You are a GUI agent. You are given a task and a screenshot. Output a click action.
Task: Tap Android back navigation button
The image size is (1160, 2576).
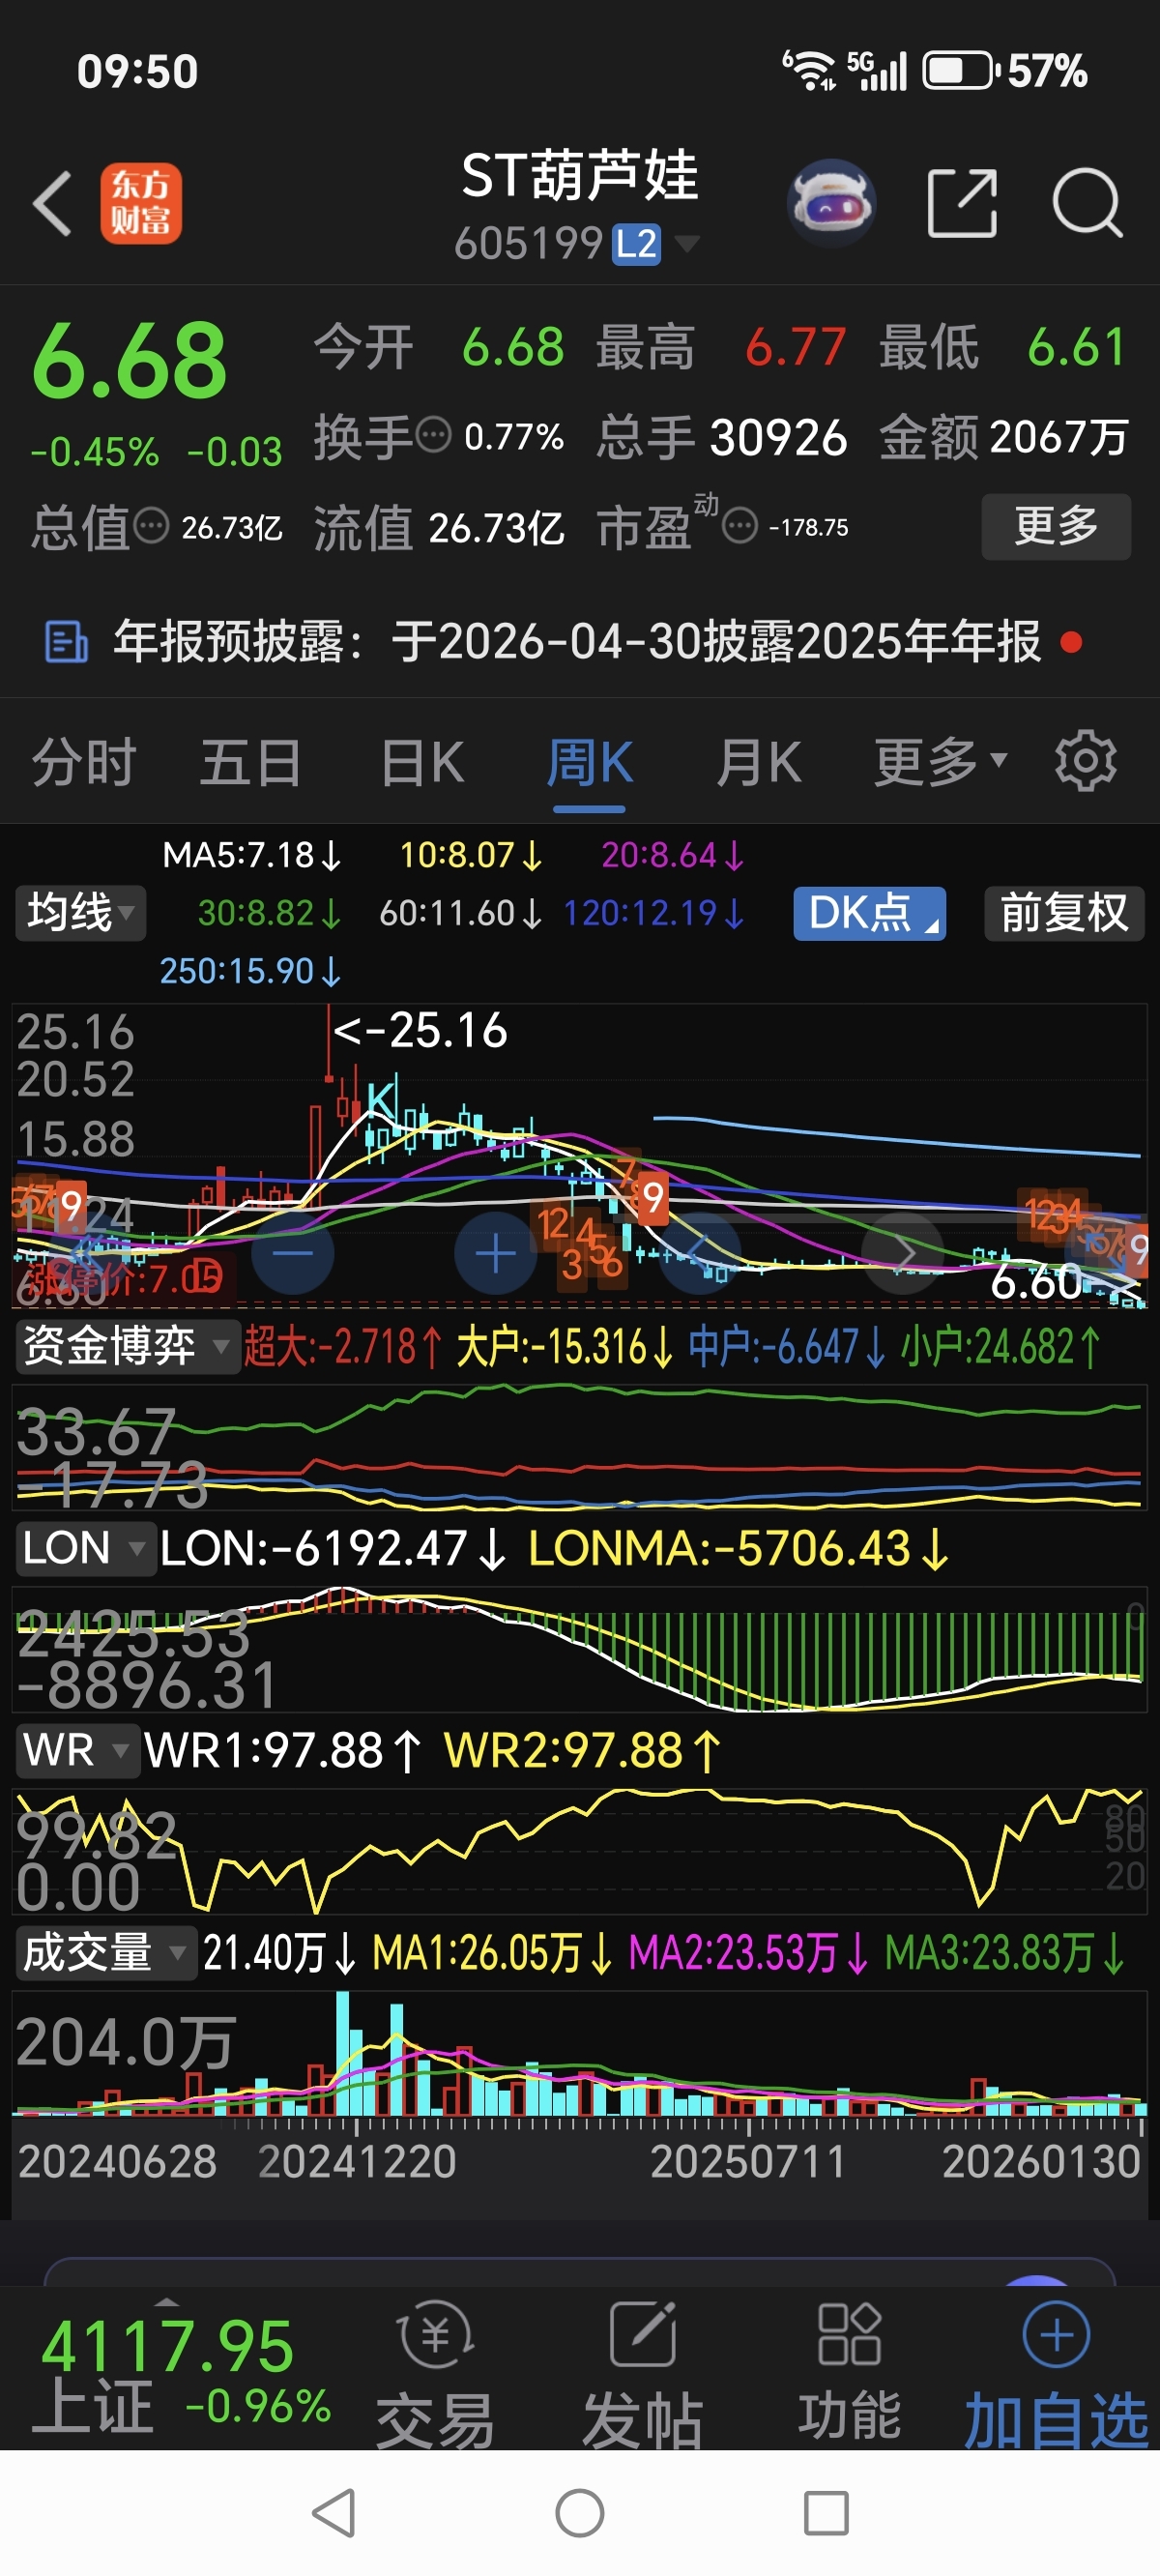334,2513
